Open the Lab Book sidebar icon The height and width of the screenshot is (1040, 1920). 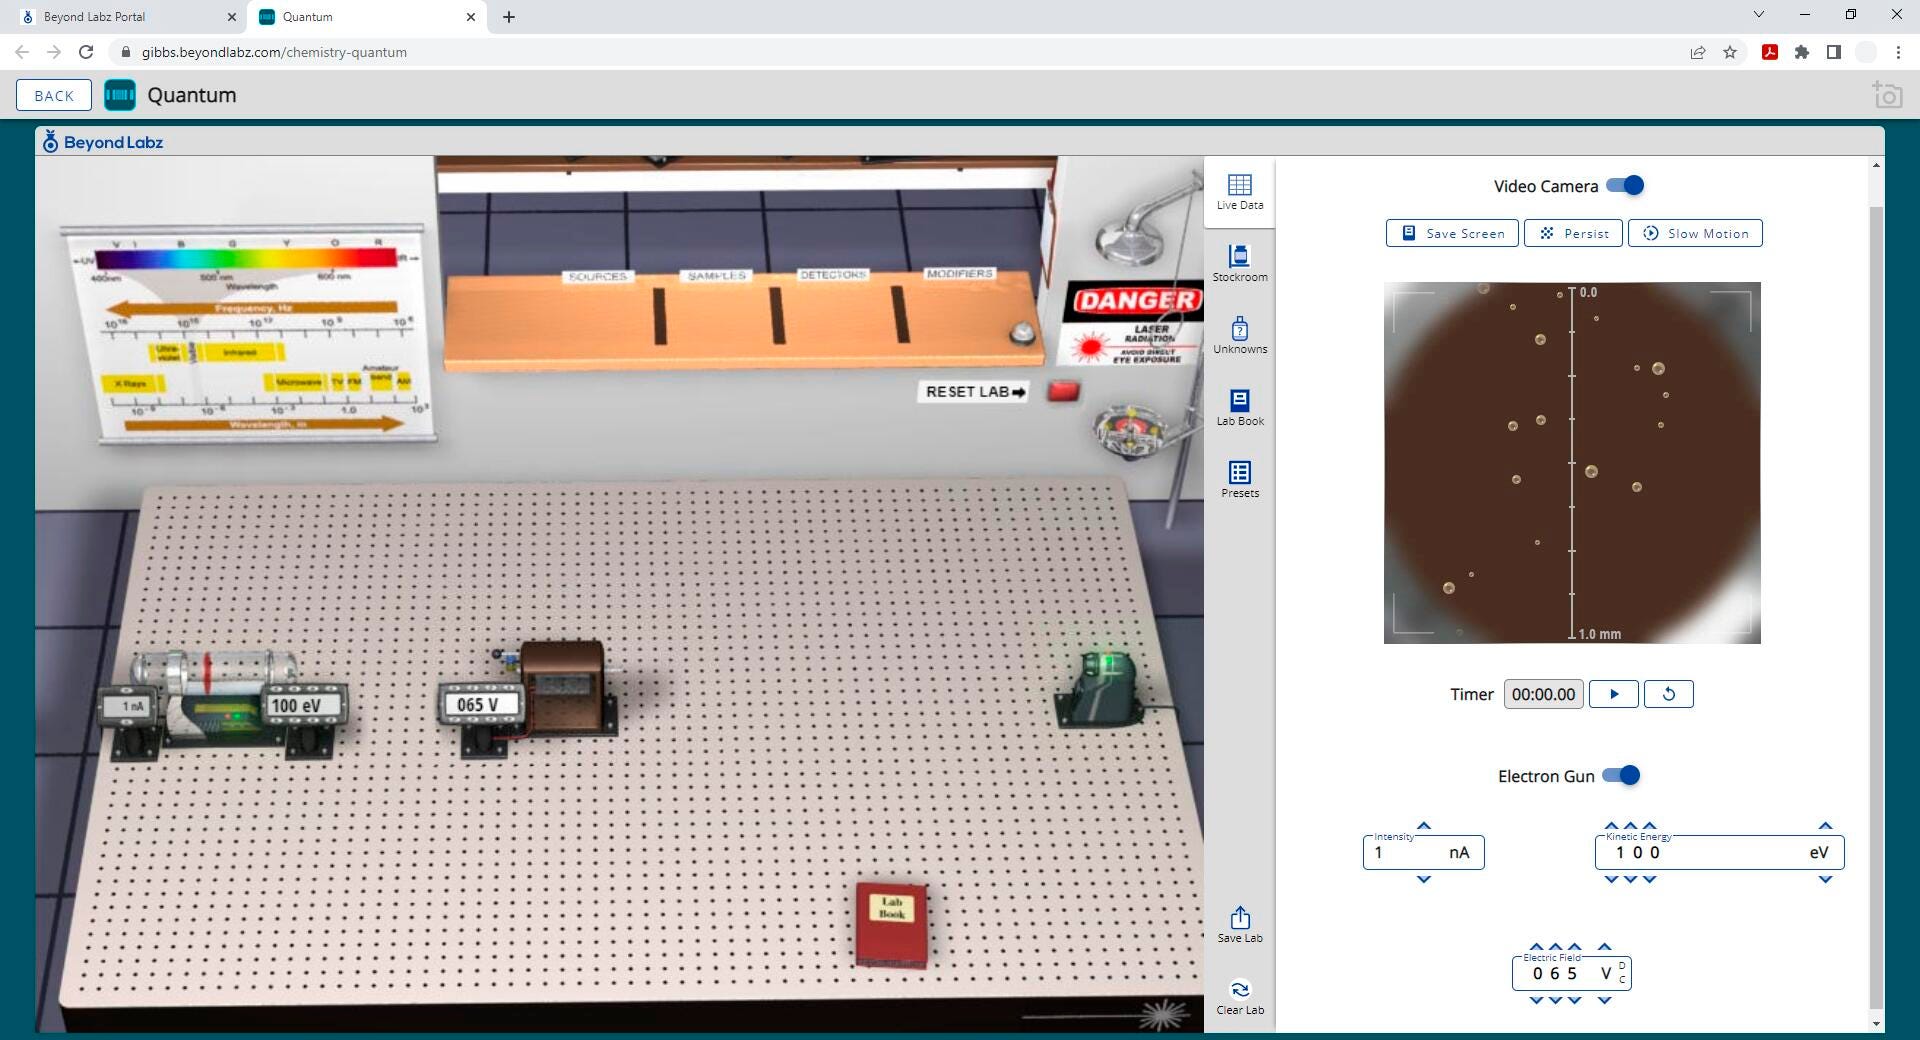1239,407
